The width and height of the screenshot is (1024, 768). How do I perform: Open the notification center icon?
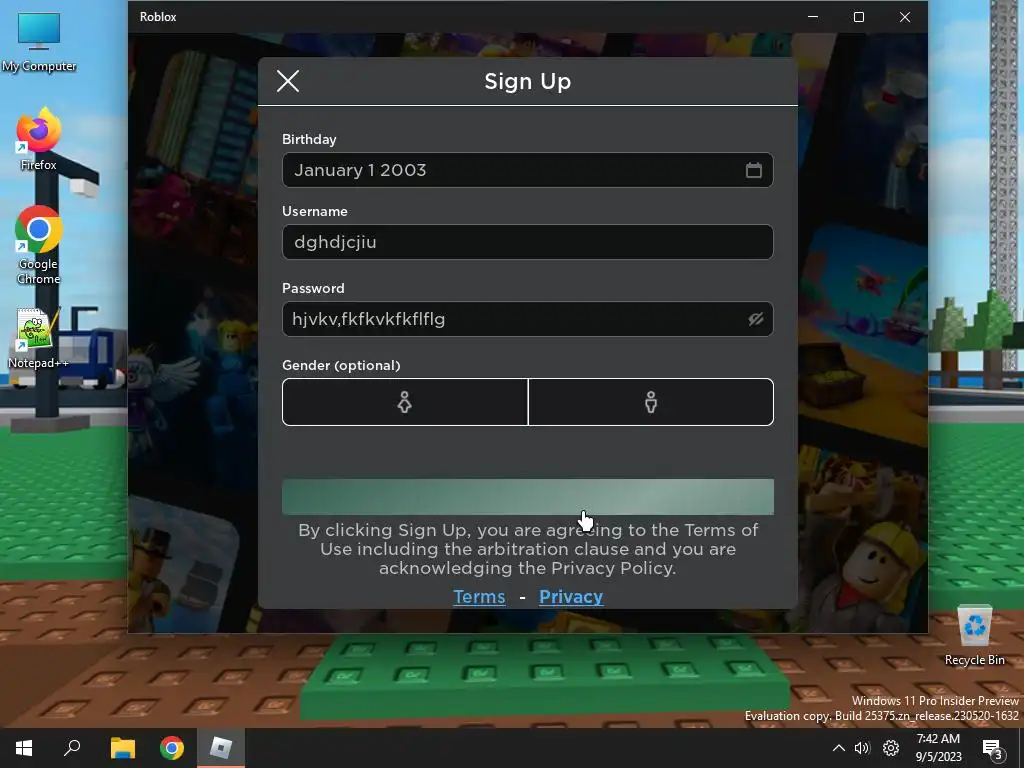[x=992, y=748]
